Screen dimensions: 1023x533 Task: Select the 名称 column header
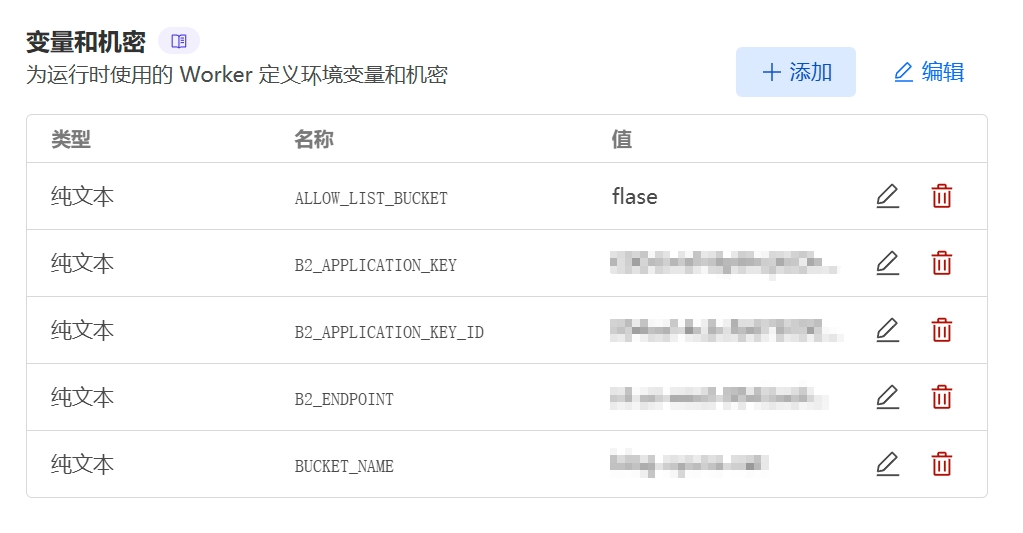pyautogui.click(x=314, y=139)
